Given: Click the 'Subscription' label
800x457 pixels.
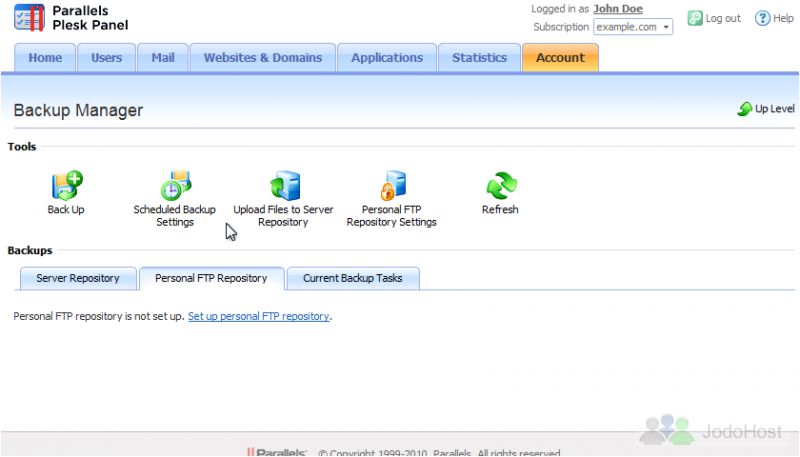Looking at the screenshot, I should pos(561,27).
